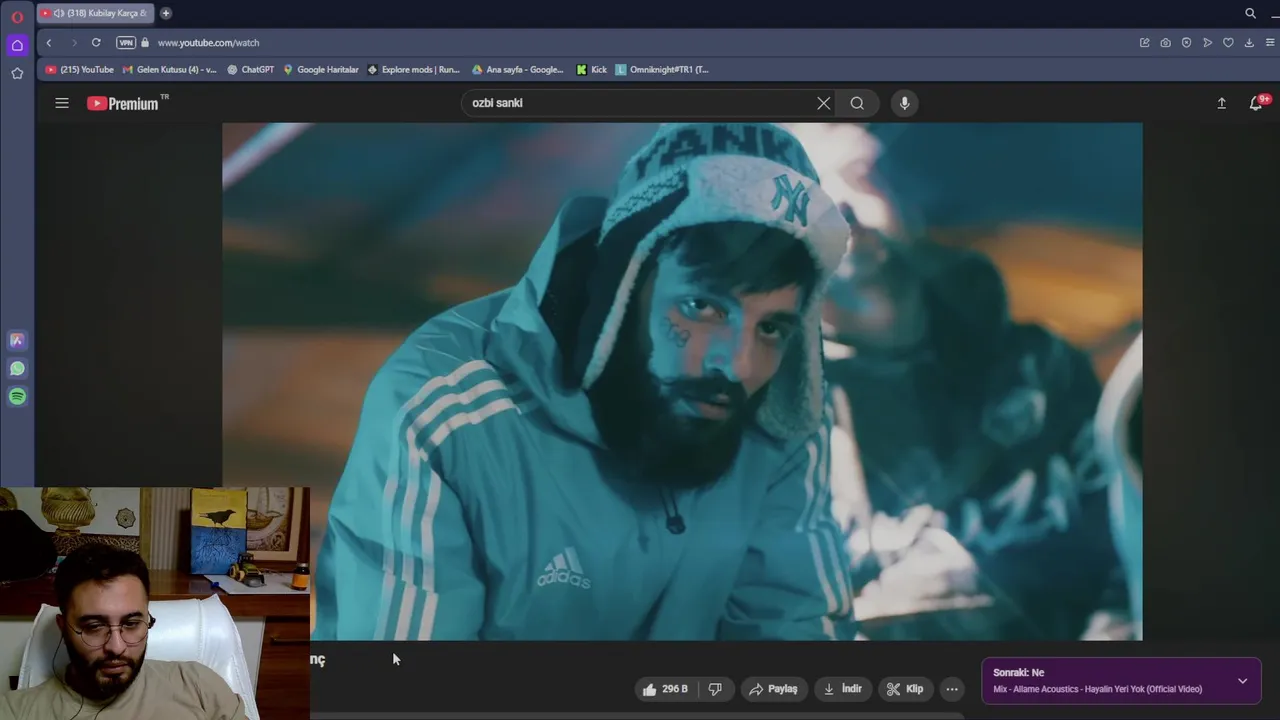Open a new tab with plus button
The image size is (1280, 720).
coord(166,13)
